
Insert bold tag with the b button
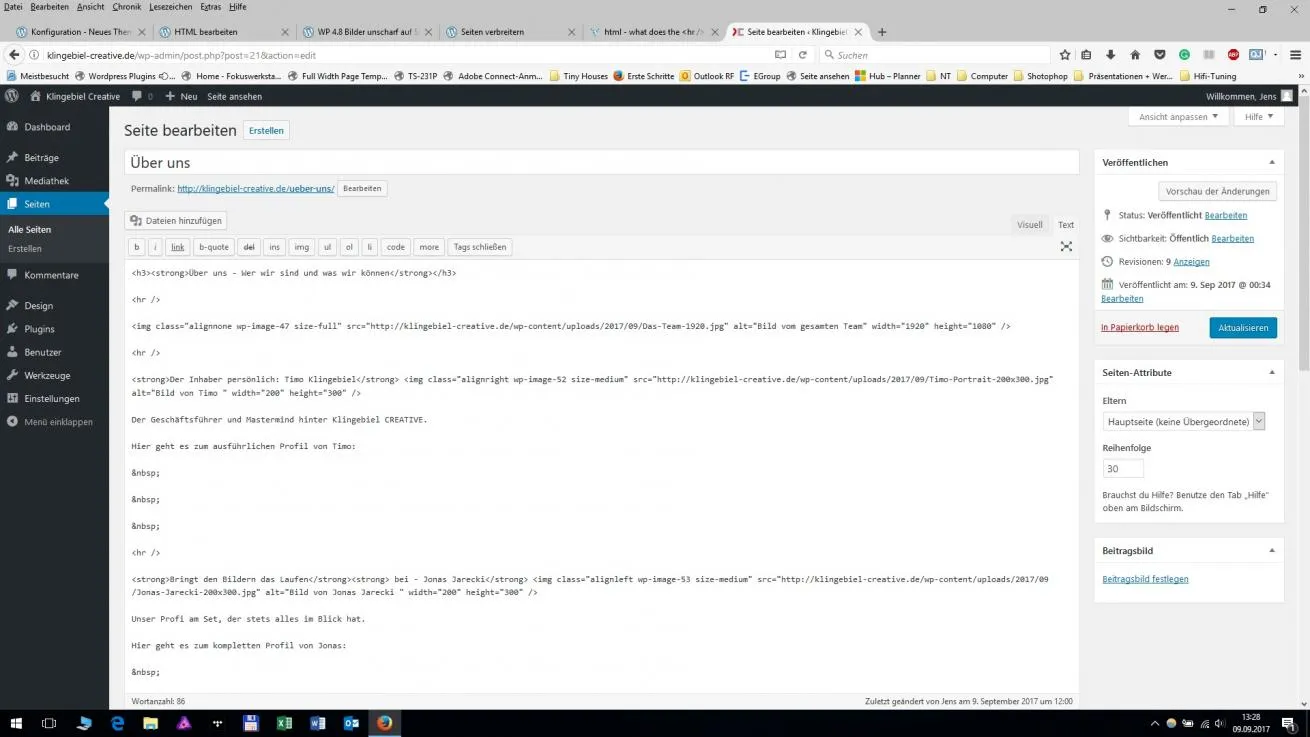pyautogui.click(x=137, y=247)
